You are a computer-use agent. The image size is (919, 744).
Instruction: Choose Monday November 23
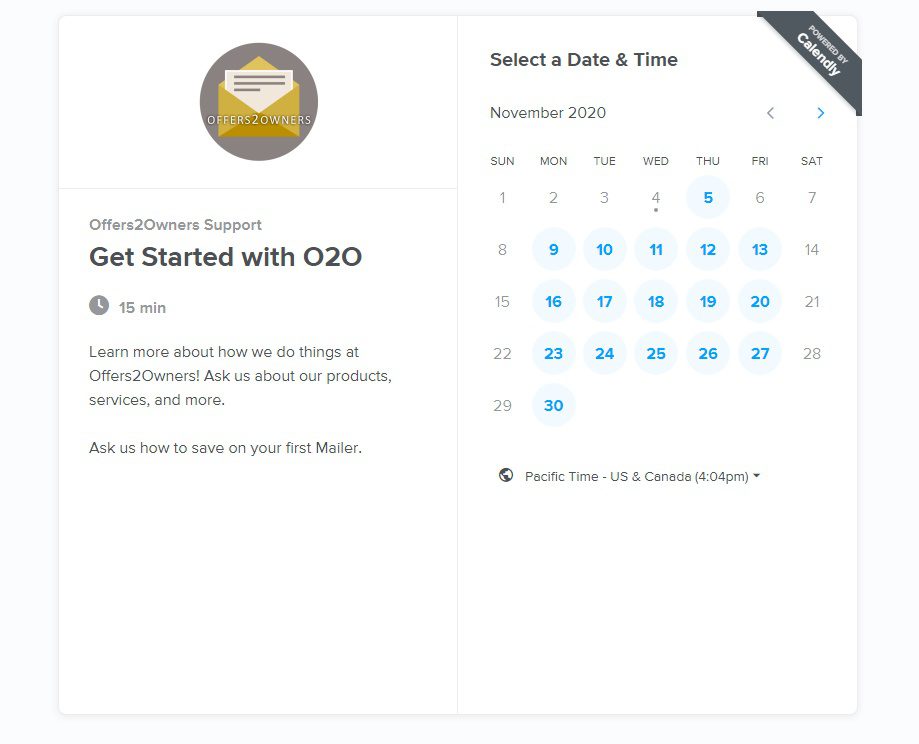point(553,354)
